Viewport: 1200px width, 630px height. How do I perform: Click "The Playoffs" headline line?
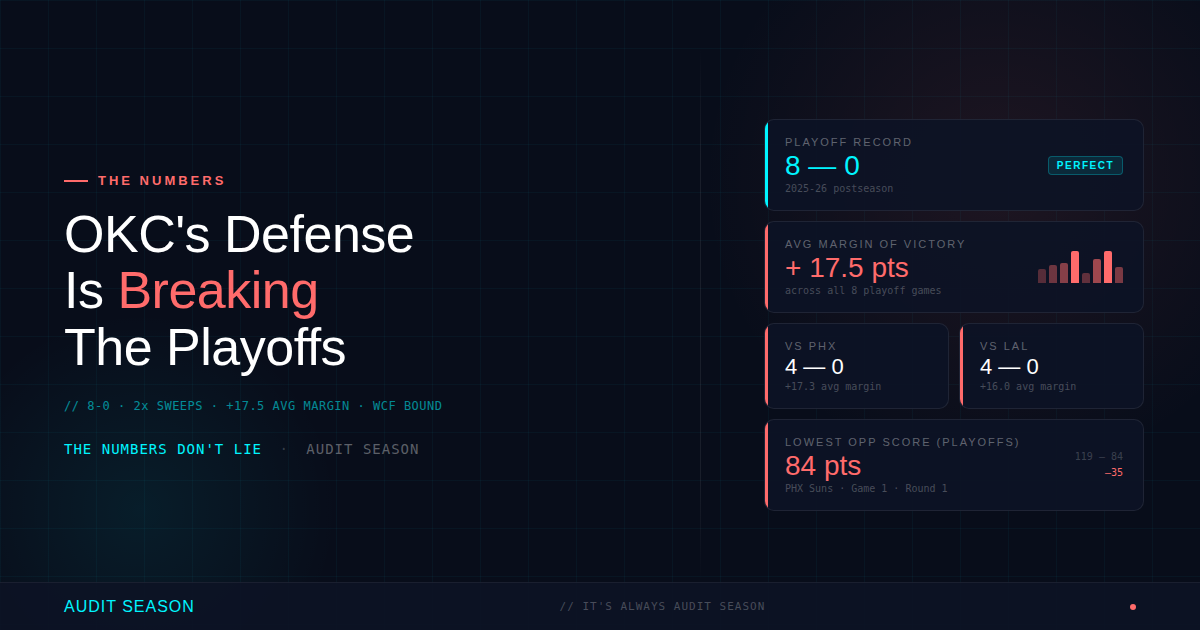coord(205,348)
